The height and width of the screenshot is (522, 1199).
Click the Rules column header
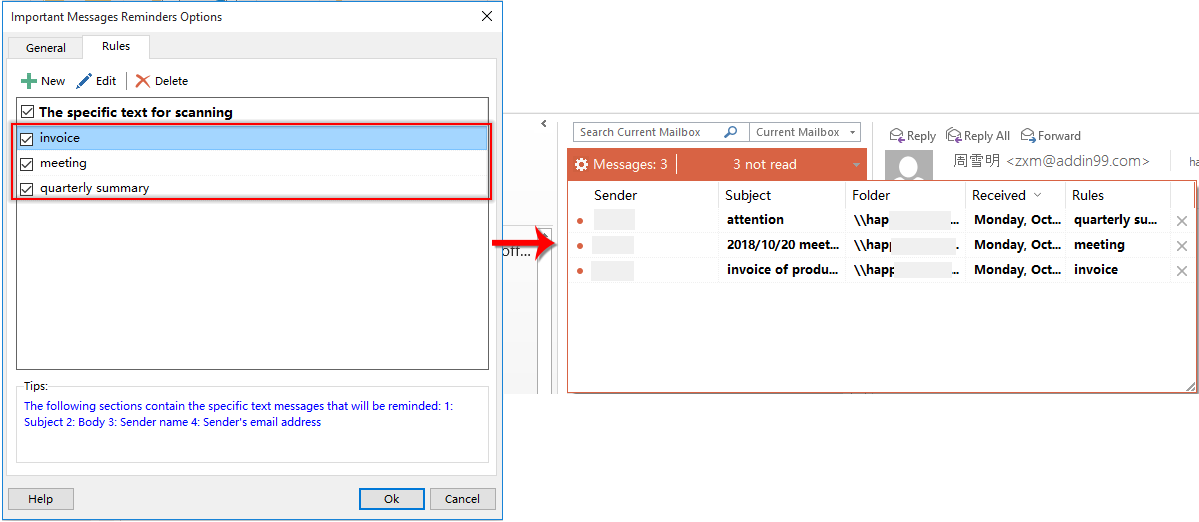(x=1087, y=195)
